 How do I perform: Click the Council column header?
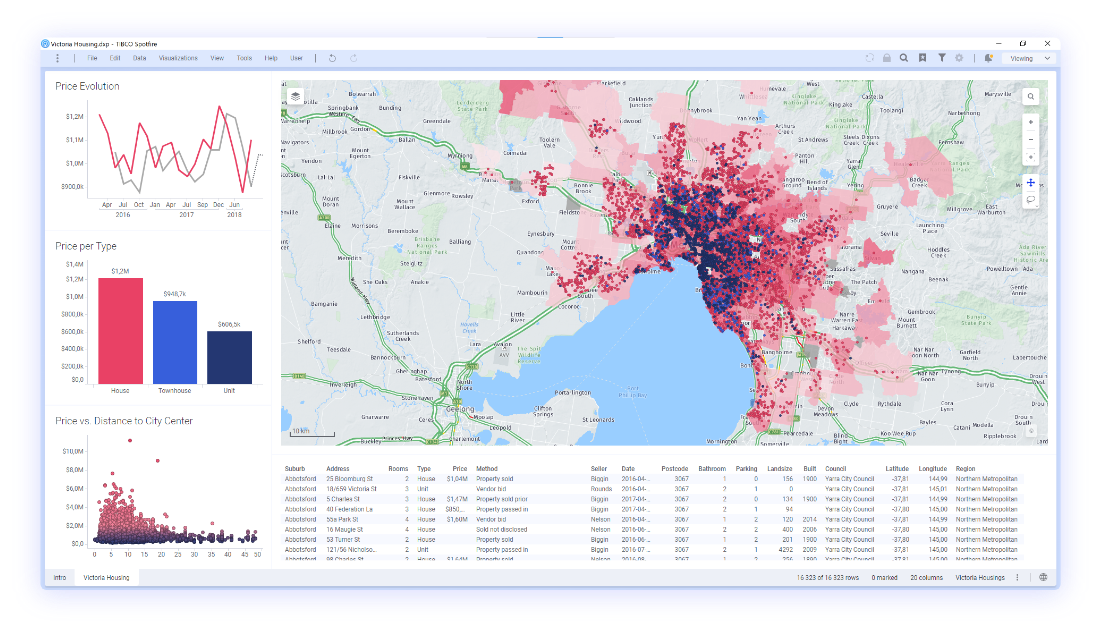click(x=836, y=468)
